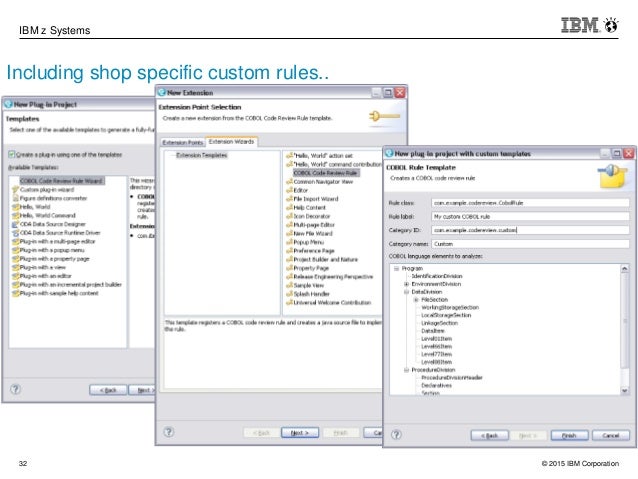This screenshot has width=638, height=479.
Task: Select Project Builder and Nature entry
Action: point(326,259)
